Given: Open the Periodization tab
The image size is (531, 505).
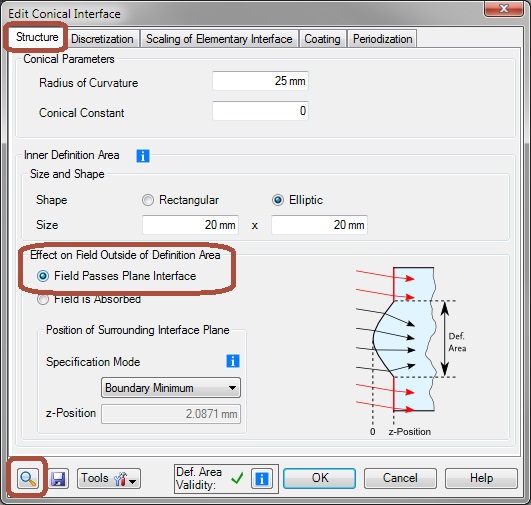Looking at the screenshot, I should click(382, 39).
